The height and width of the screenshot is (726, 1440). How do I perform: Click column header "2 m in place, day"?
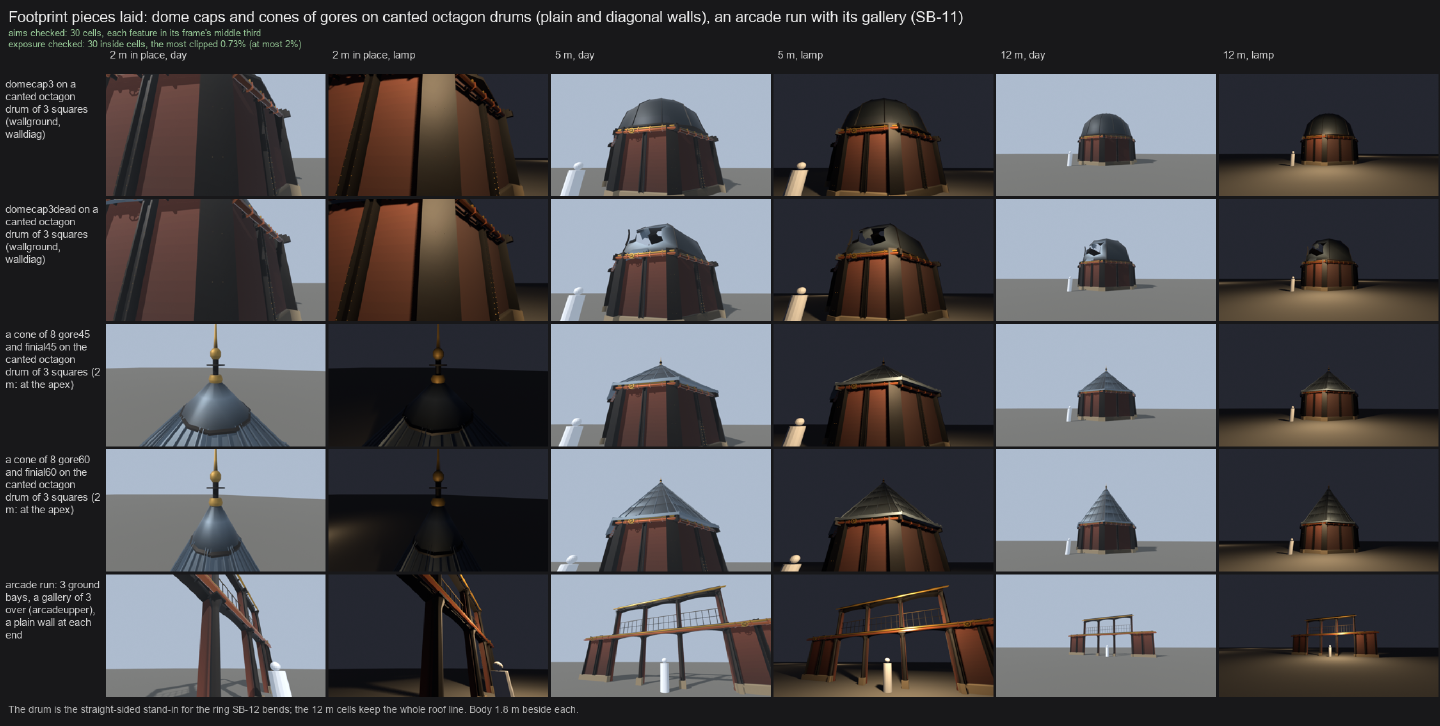(x=148, y=55)
